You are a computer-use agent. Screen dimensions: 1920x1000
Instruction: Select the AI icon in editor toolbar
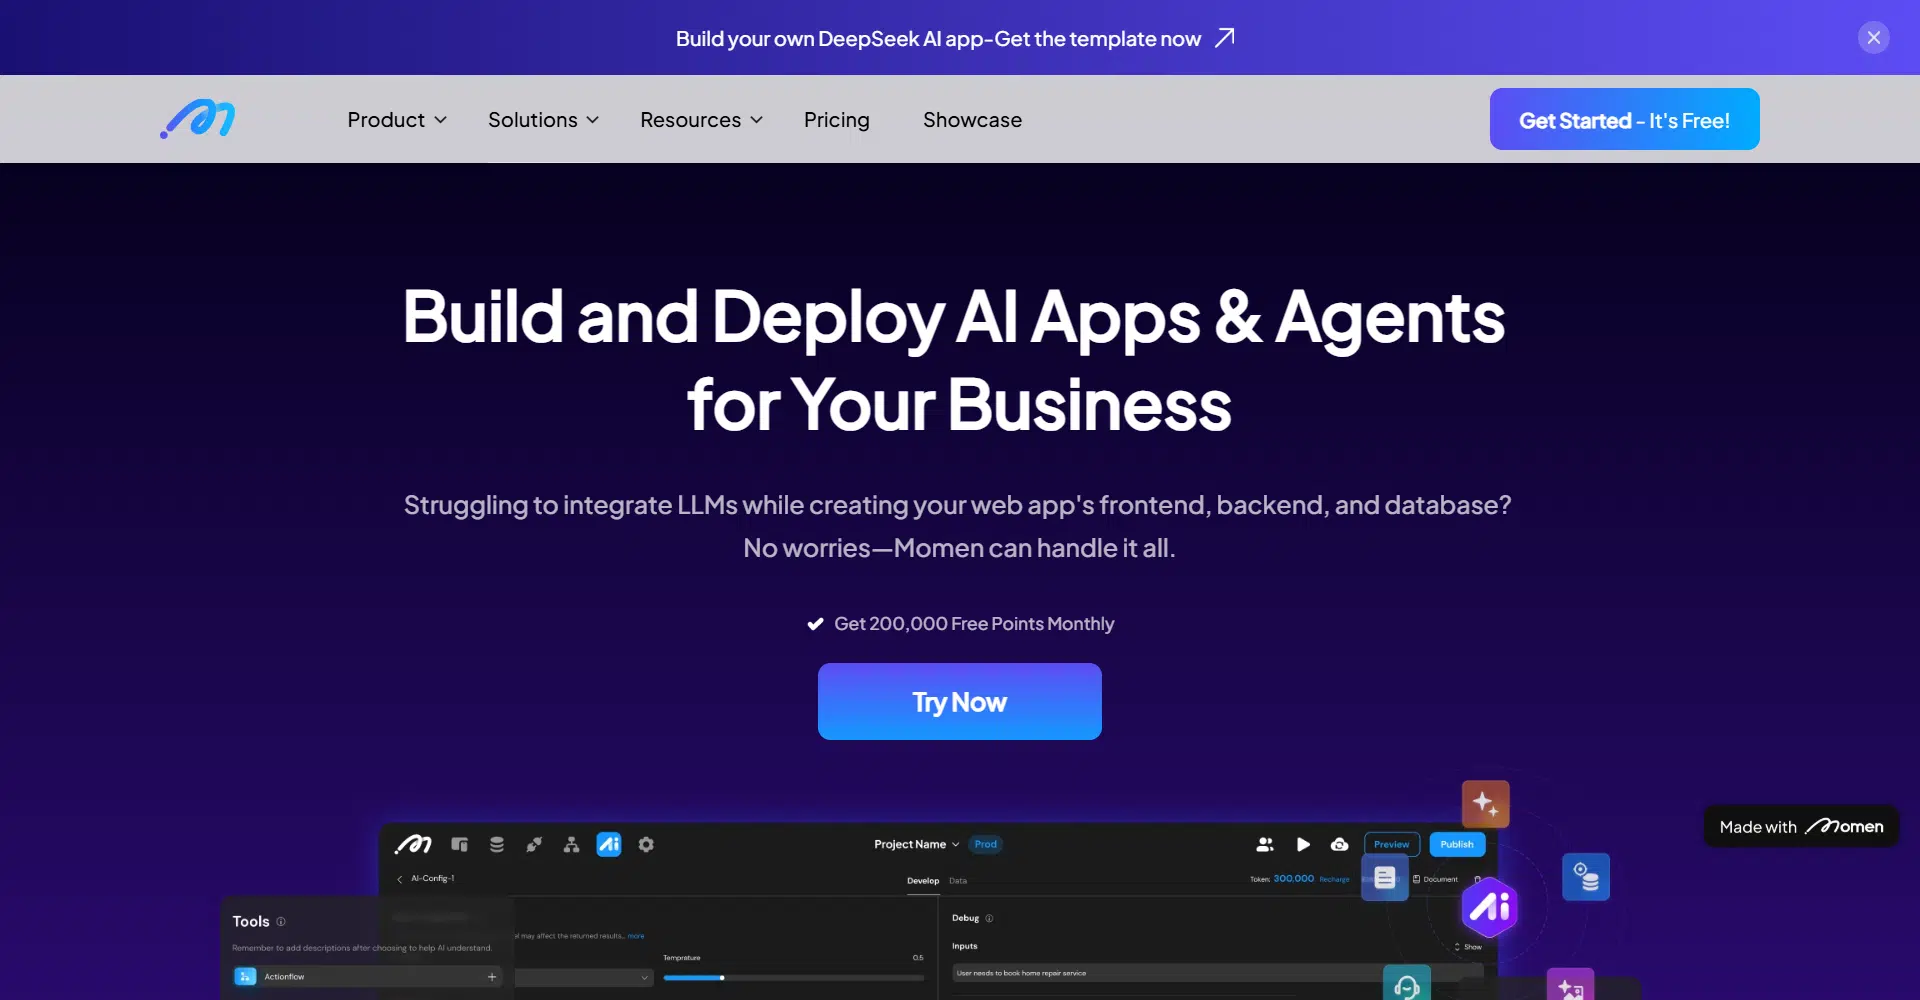(x=609, y=845)
